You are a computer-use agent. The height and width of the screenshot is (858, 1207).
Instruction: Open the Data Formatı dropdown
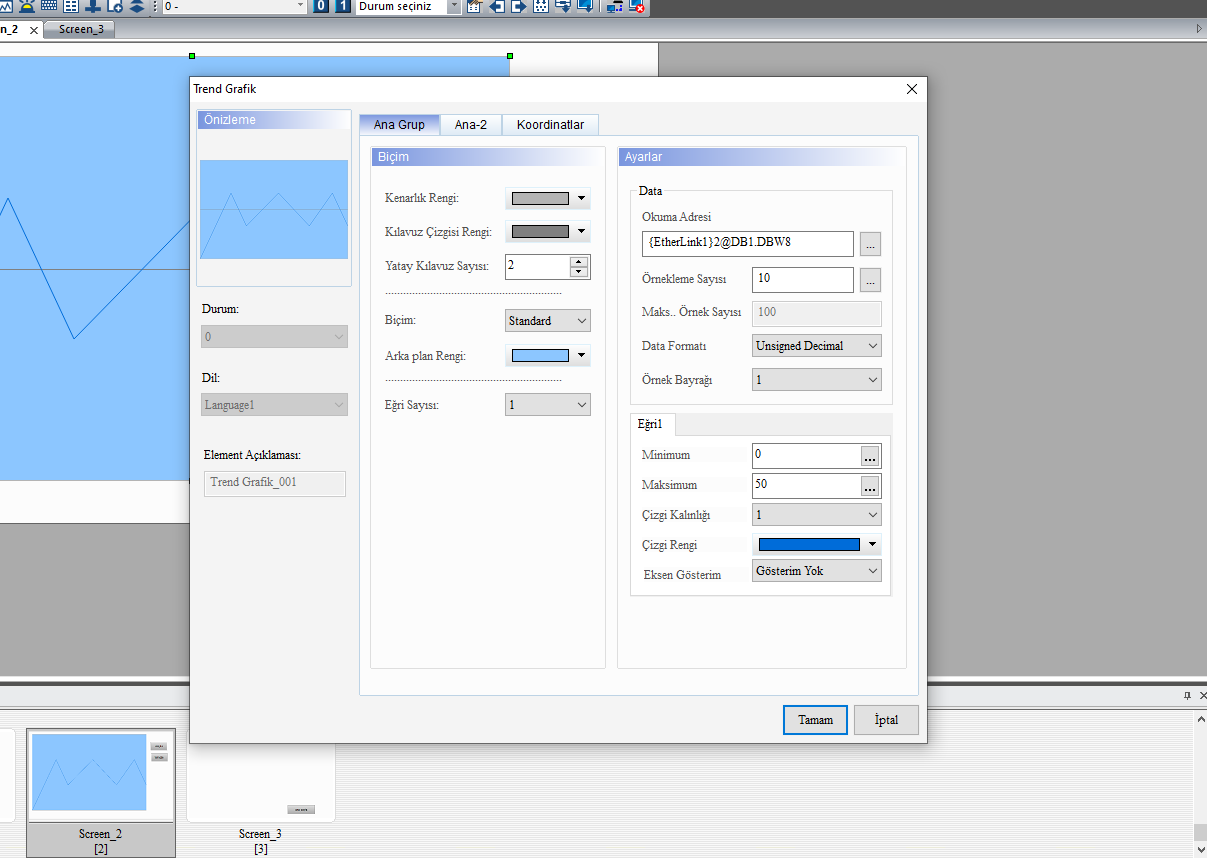(x=817, y=346)
